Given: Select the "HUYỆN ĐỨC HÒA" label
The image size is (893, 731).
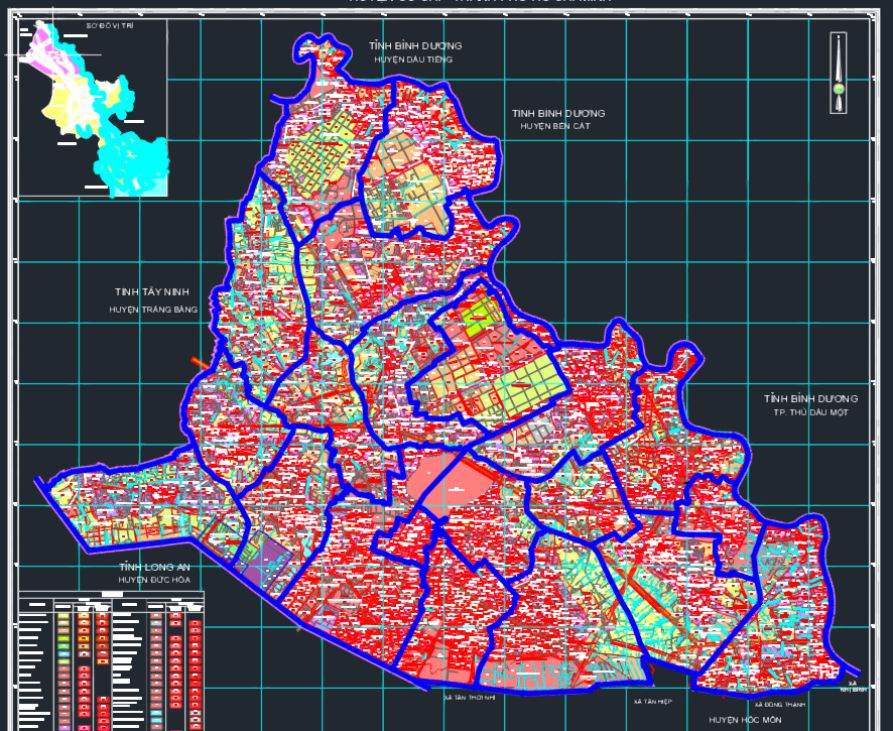Looking at the screenshot, I should pos(155,580).
